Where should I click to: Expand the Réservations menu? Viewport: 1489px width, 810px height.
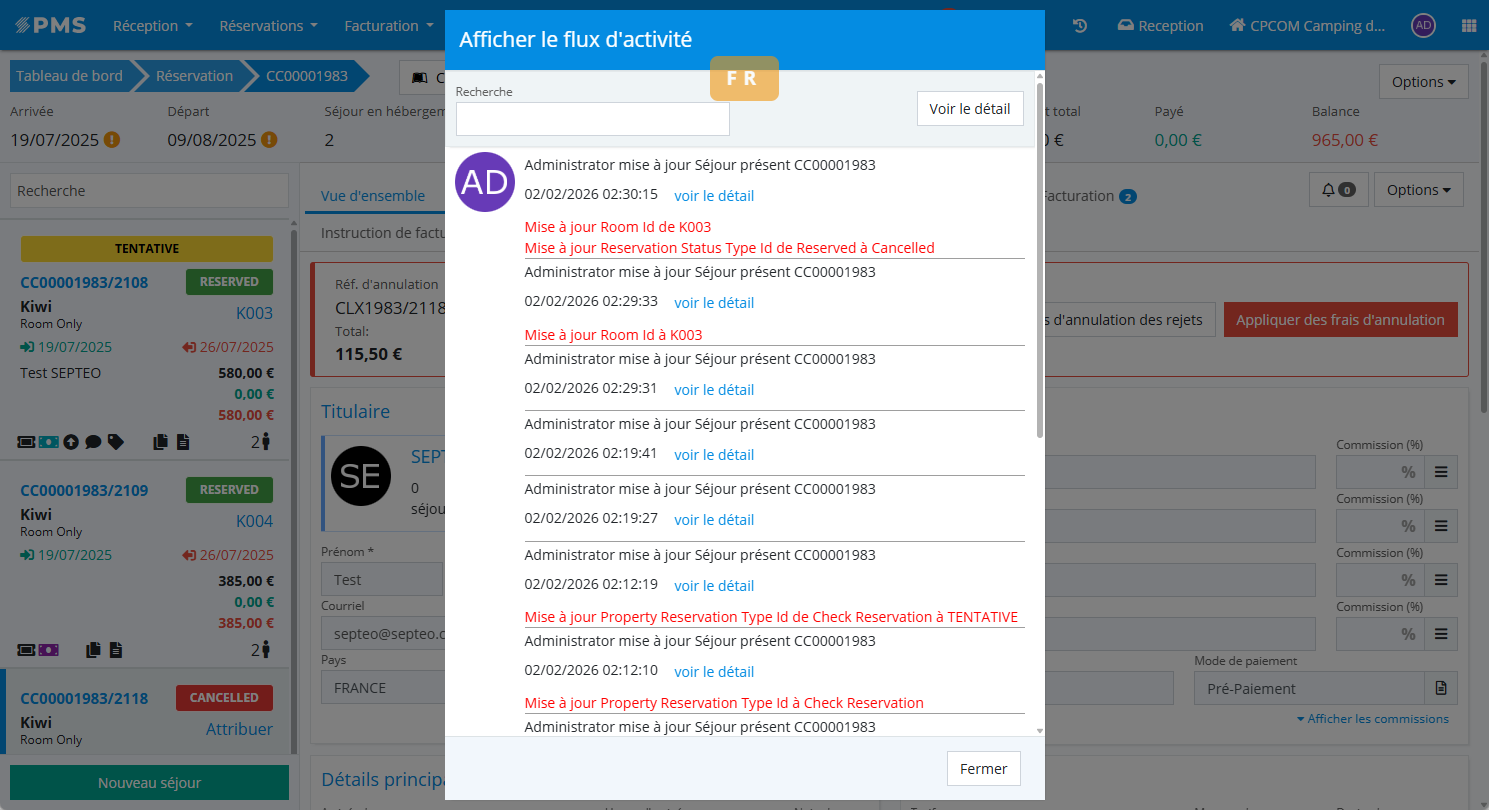pos(268,26)
